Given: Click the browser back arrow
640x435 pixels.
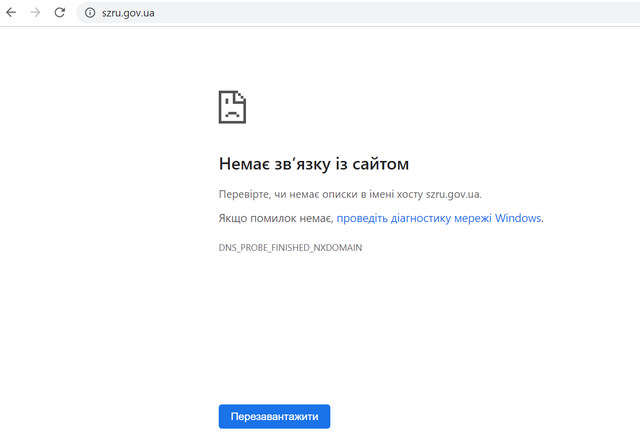Looking at the screenshot, I should 12,13.
